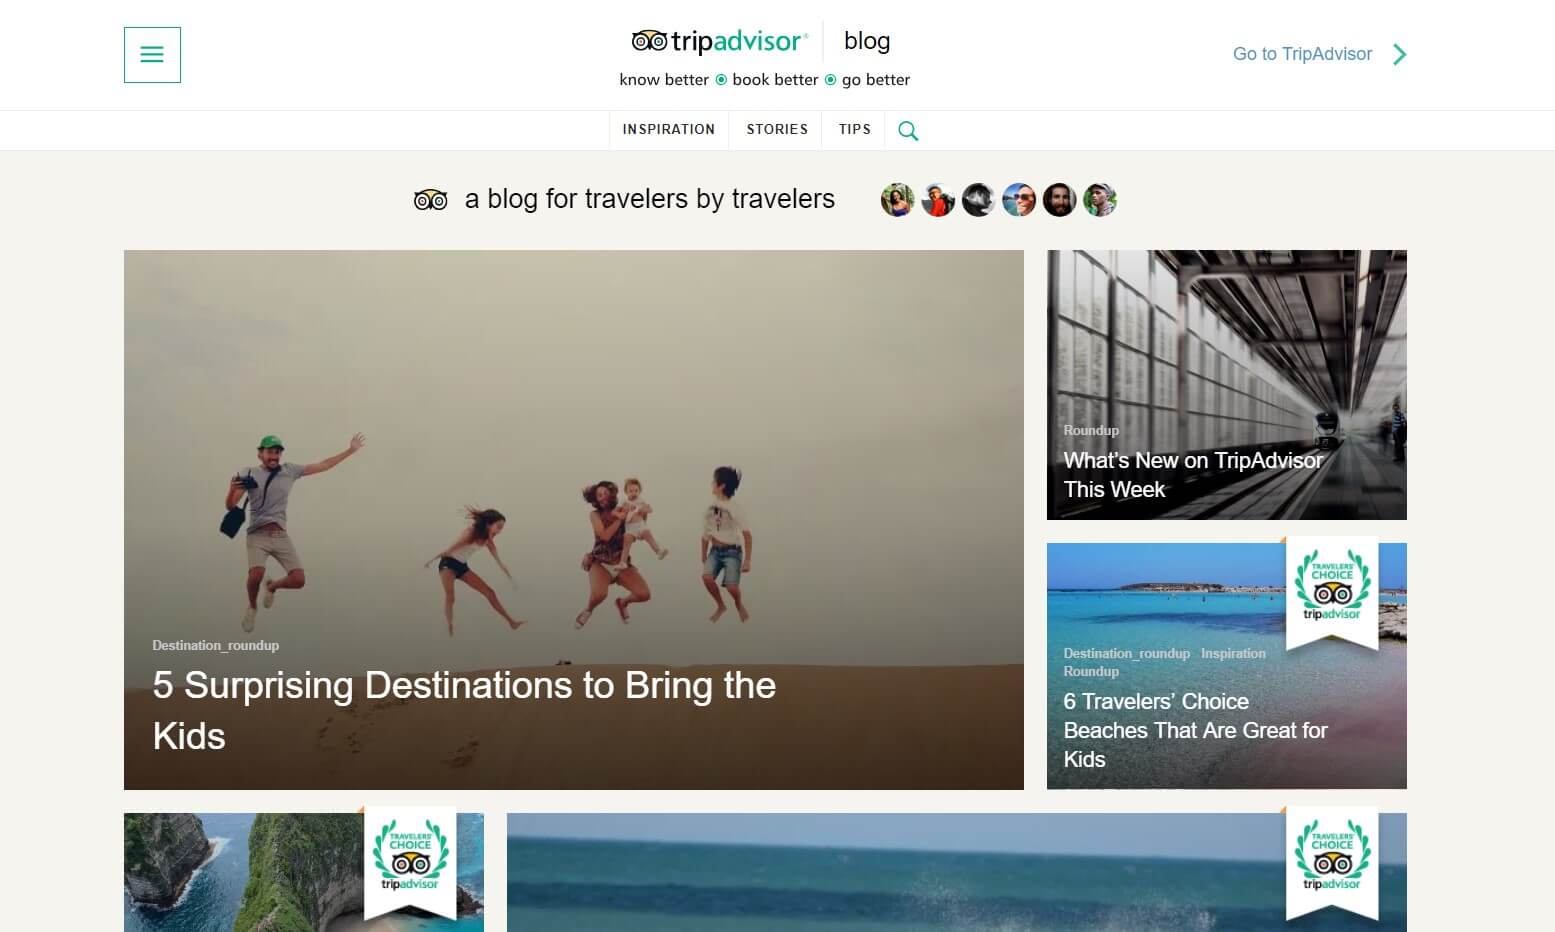Open What's New on TripAdvisor This Week
The width and height of the screenshot is (1555, 932).
1193,475
